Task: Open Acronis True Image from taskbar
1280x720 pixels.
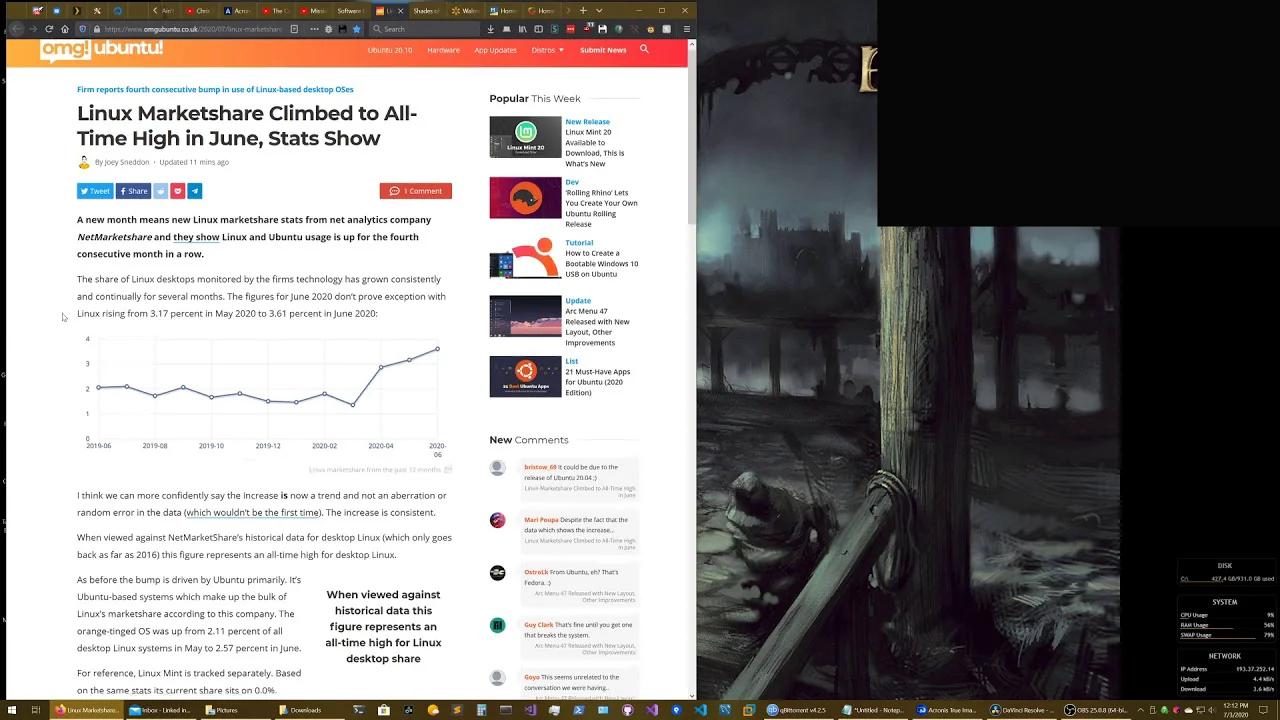Action: [948, 710]
